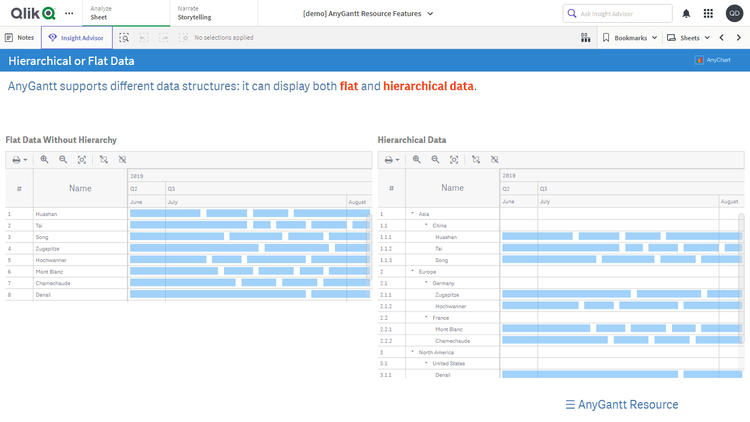The height and width of the screenshot is (422, 750).
Task: Open Notes panel
Action: pos(19,37)
